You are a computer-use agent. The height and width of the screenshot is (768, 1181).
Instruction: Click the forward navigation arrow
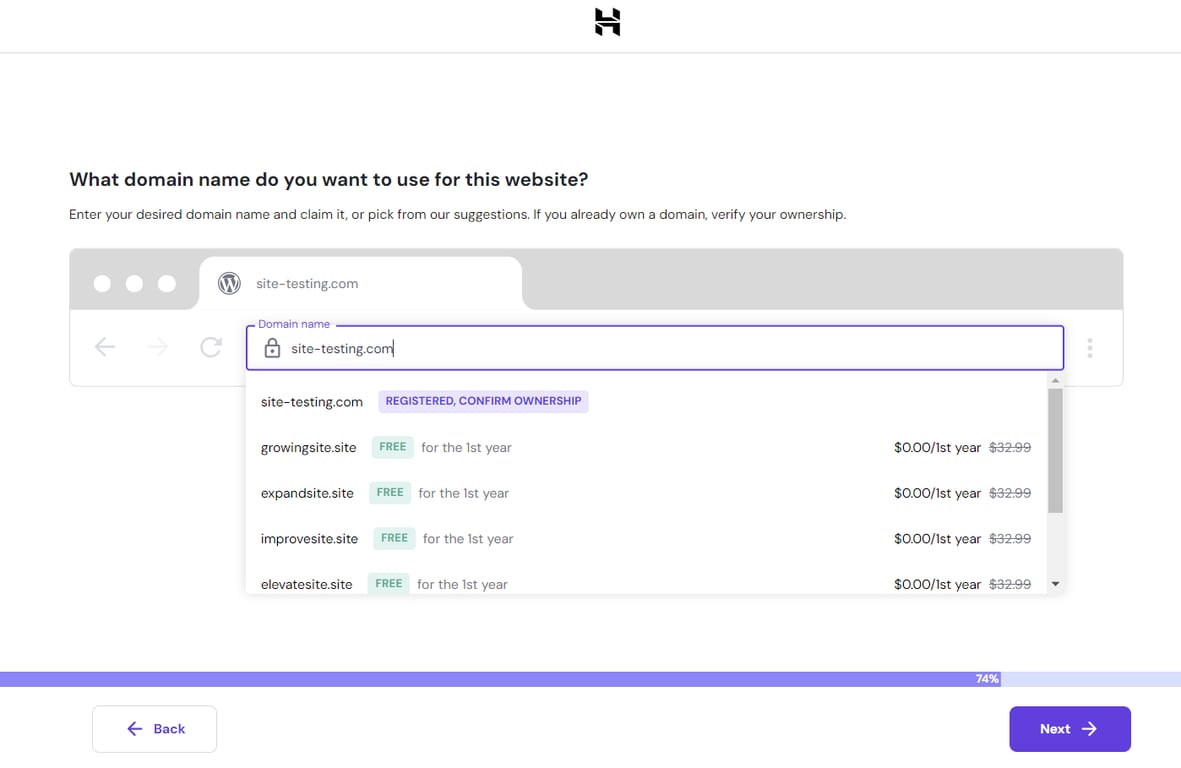pos(157,346)
